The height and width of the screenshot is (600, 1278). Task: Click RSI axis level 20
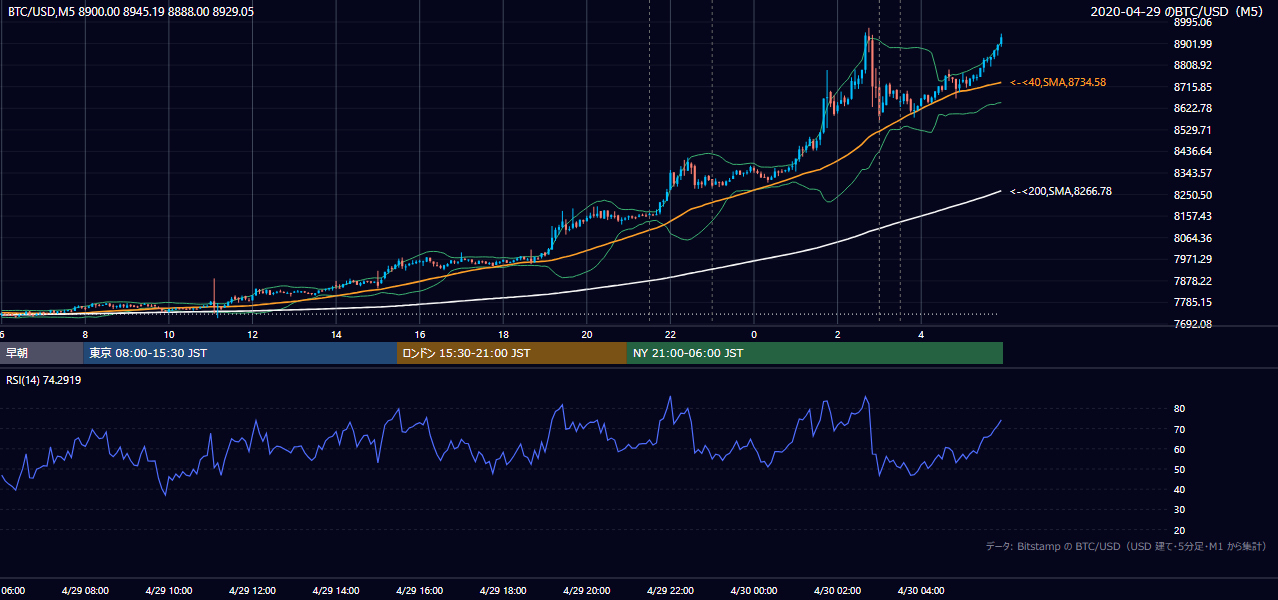pyautogui.click(x=1180, y=530)
